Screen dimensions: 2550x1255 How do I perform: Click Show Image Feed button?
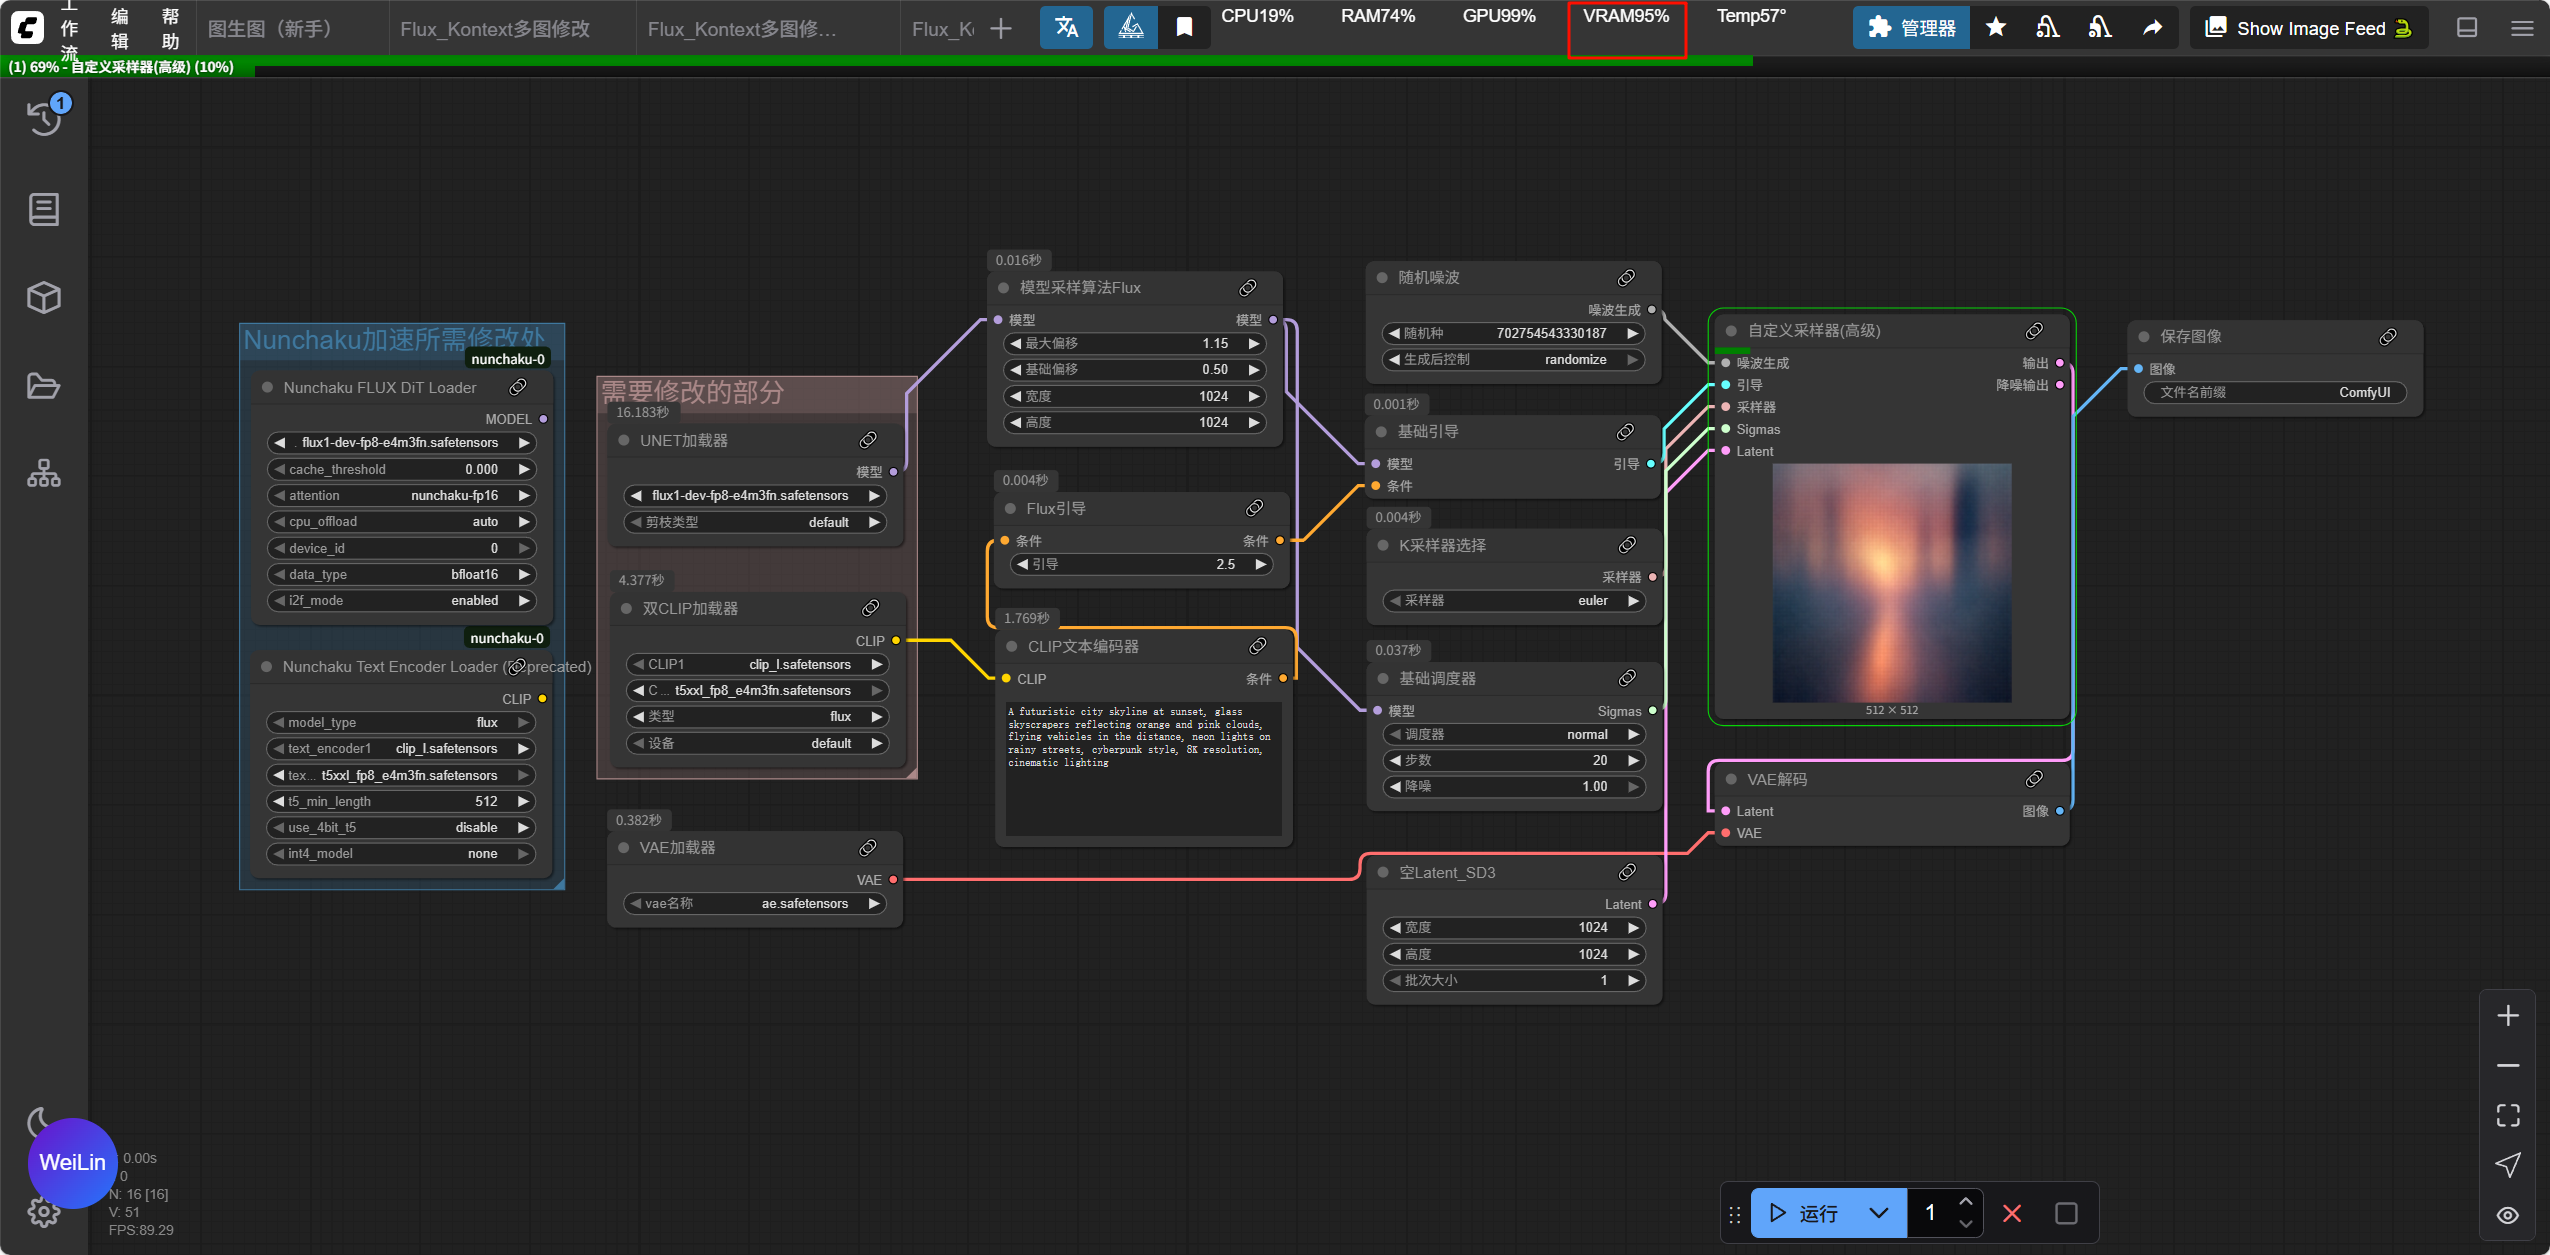tap(2309, 28)
